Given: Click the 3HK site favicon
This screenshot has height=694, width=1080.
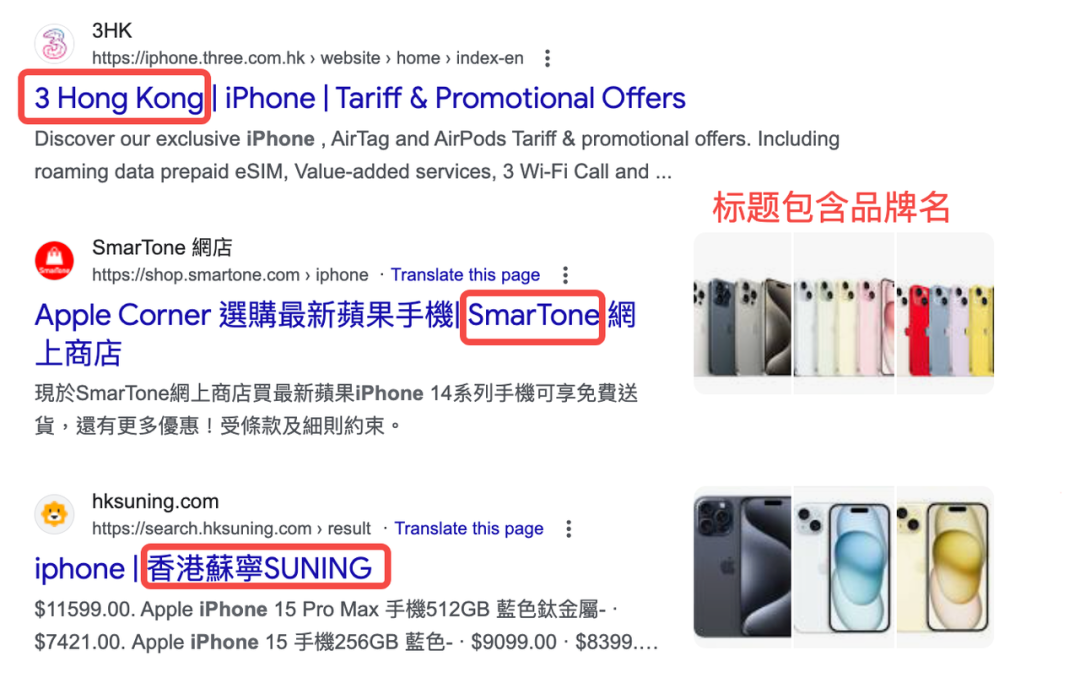Looking at the screenshot, I should tap(54, 44).
